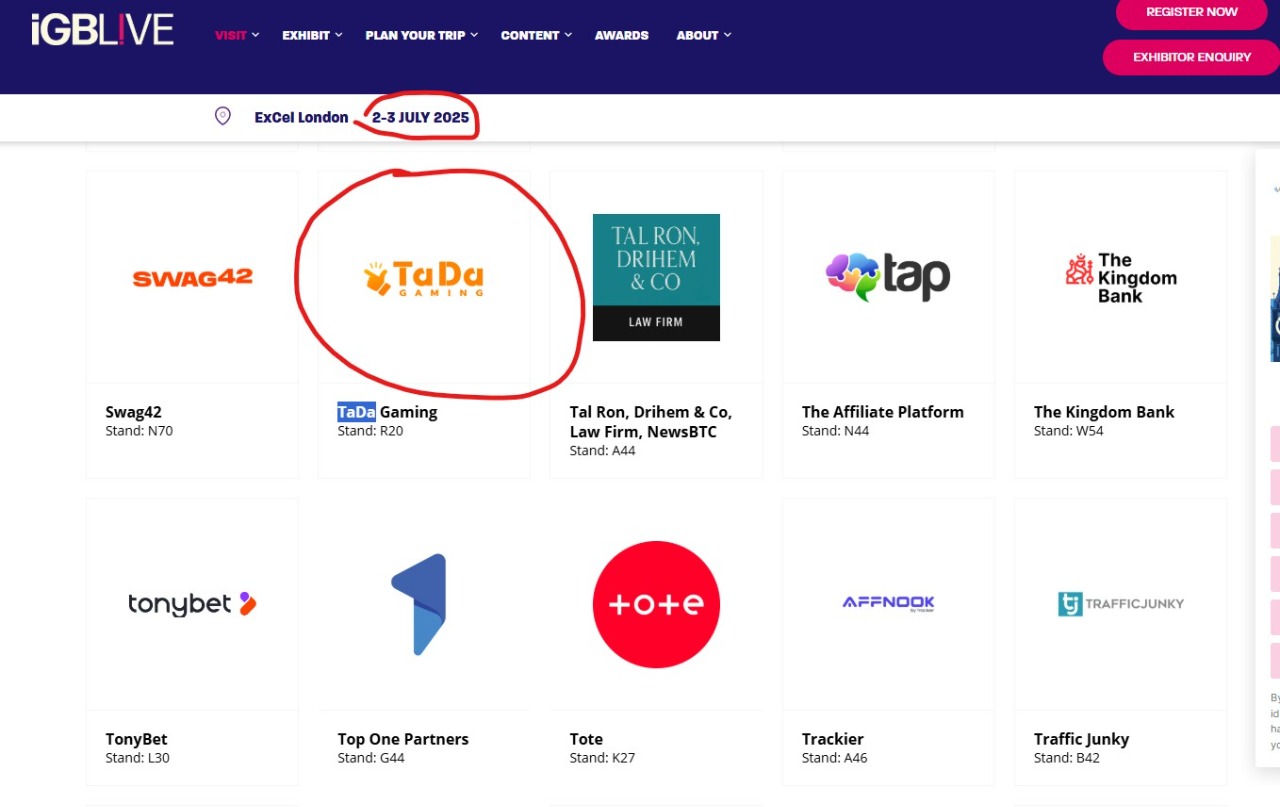Open the Tote exhibitor name link
This screenshot has width=1280, height=807.
586,739
